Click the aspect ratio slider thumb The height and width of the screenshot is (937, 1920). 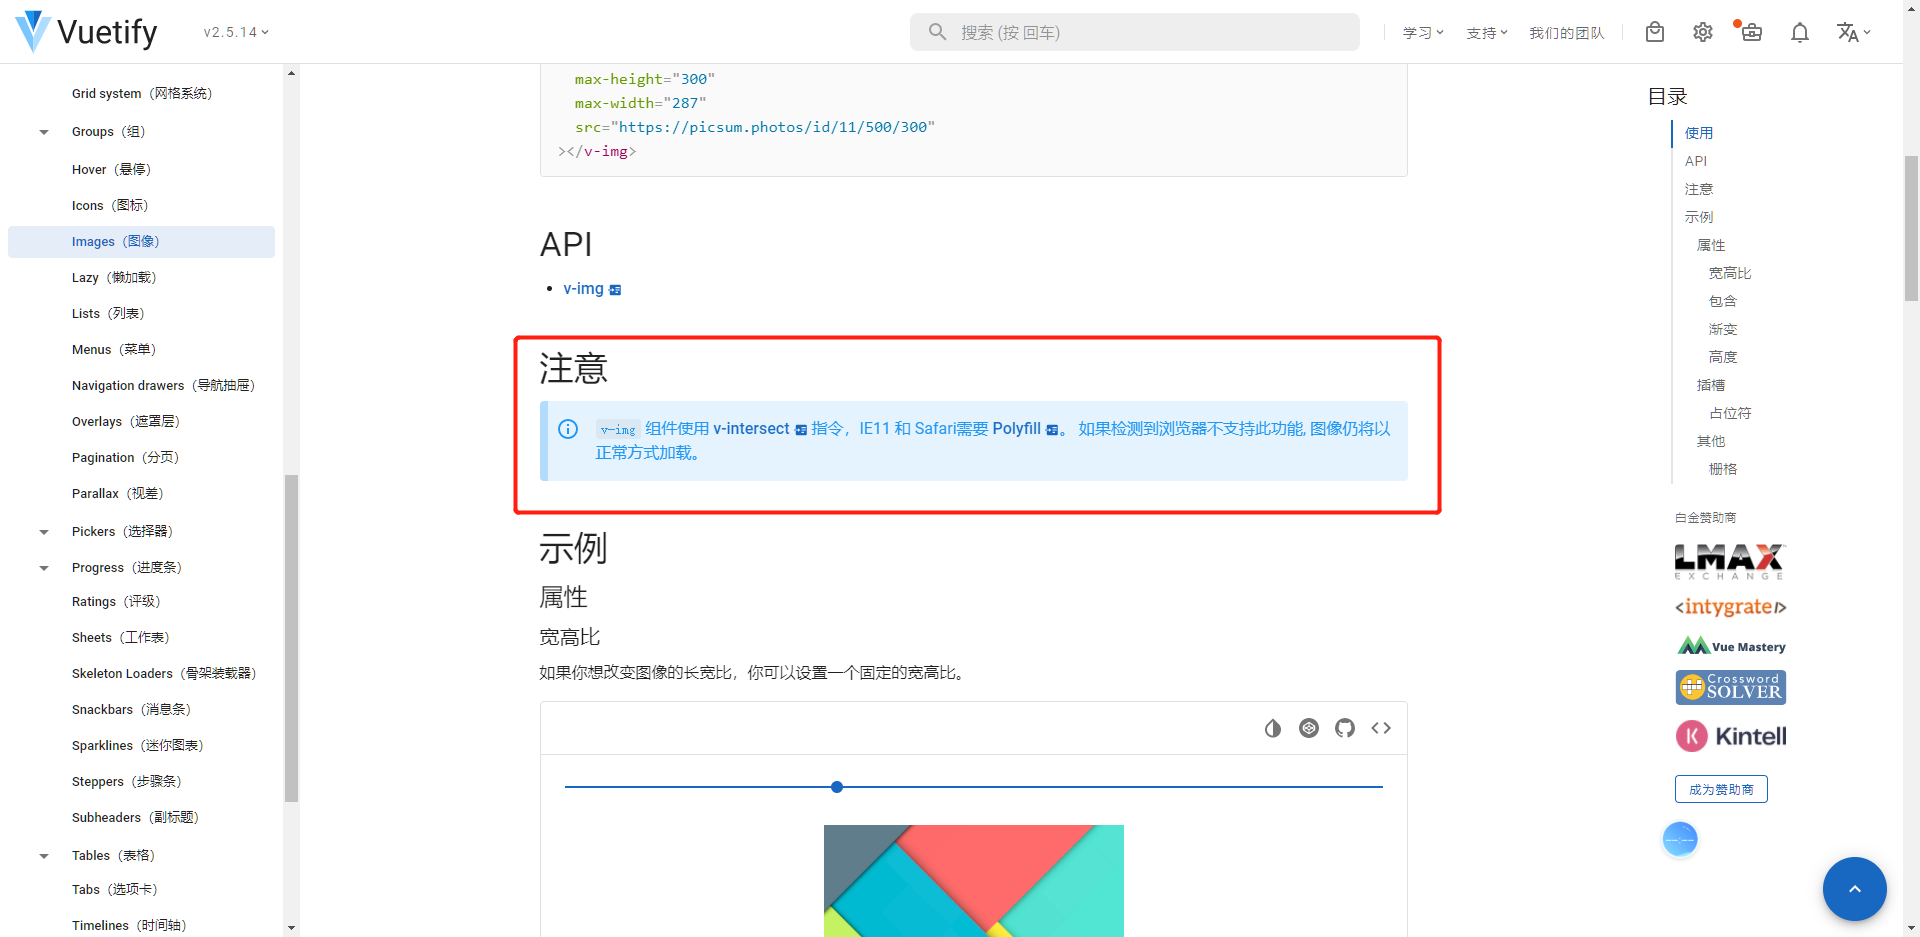point(837,787)
